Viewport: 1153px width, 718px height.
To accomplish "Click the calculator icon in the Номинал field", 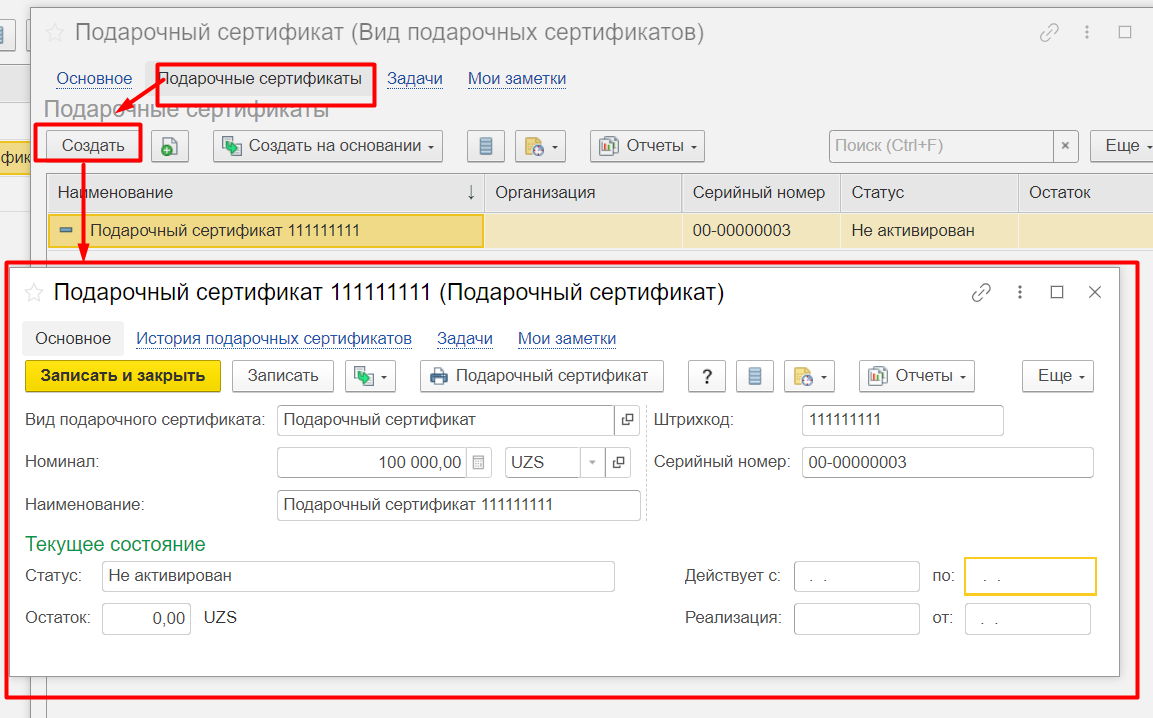I will [x=480, y=462].
